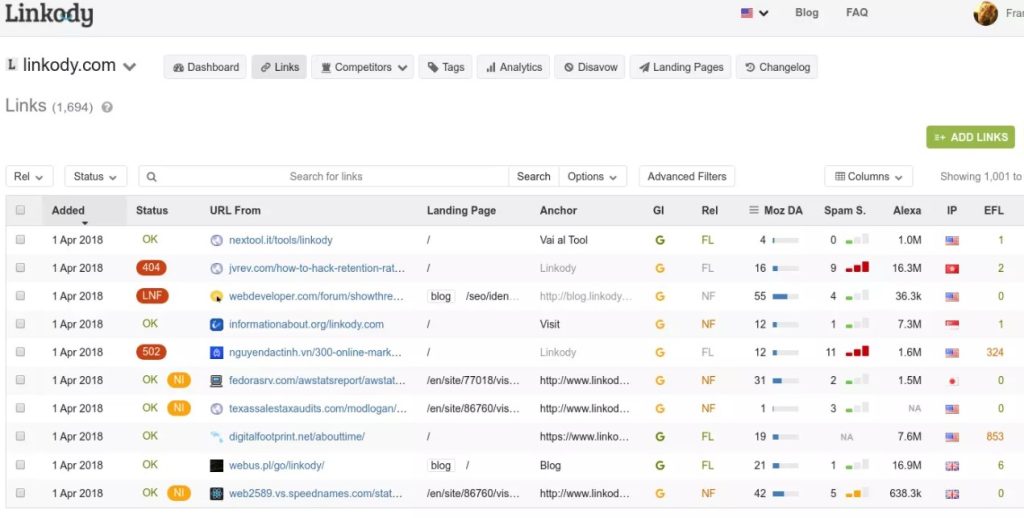The image size is (1024, 518).
Task: Click the Google index G icon for digitalfootprint.net
Action: [660, 436]
